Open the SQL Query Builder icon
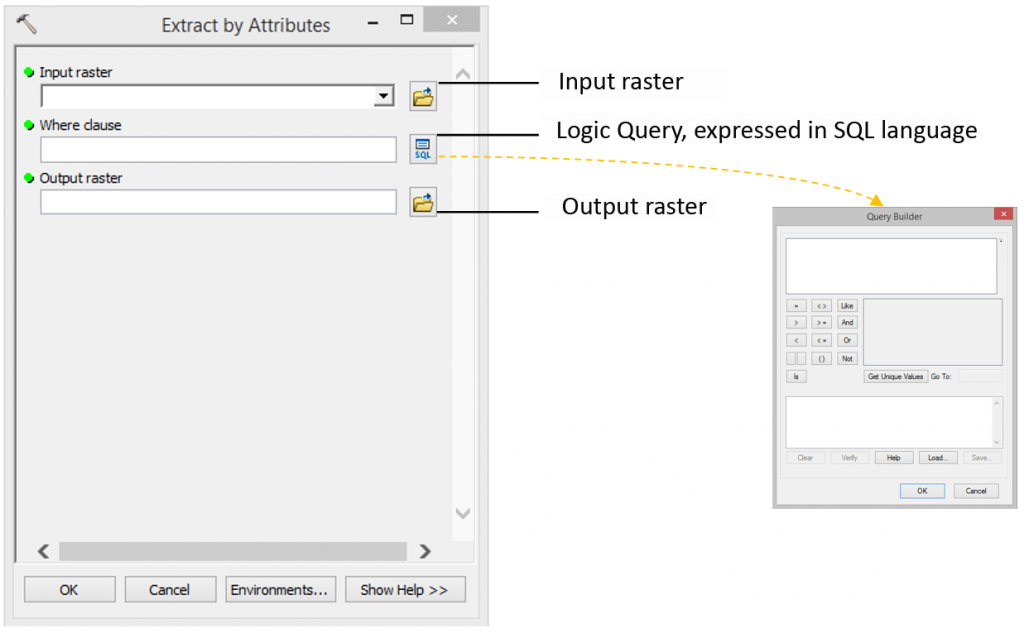 (x=422, y=148)
